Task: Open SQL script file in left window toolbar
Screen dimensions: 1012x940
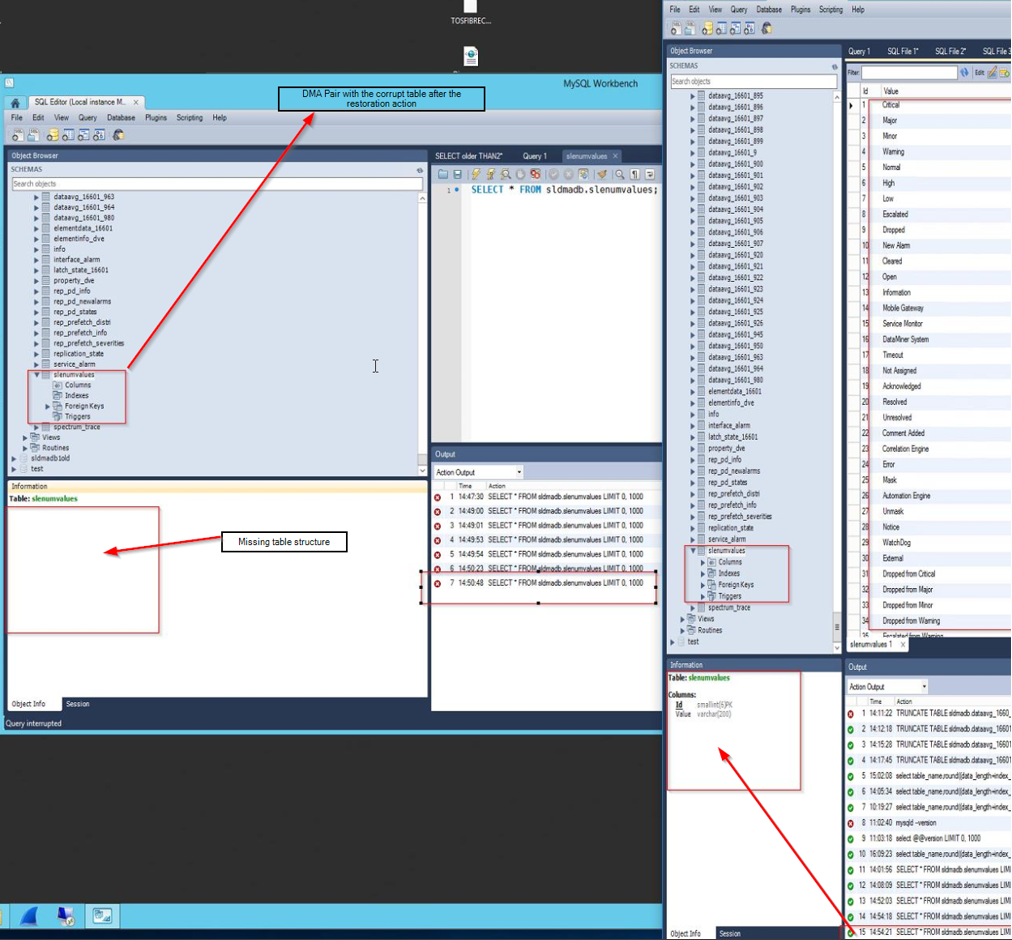Action: pos(32,135)
